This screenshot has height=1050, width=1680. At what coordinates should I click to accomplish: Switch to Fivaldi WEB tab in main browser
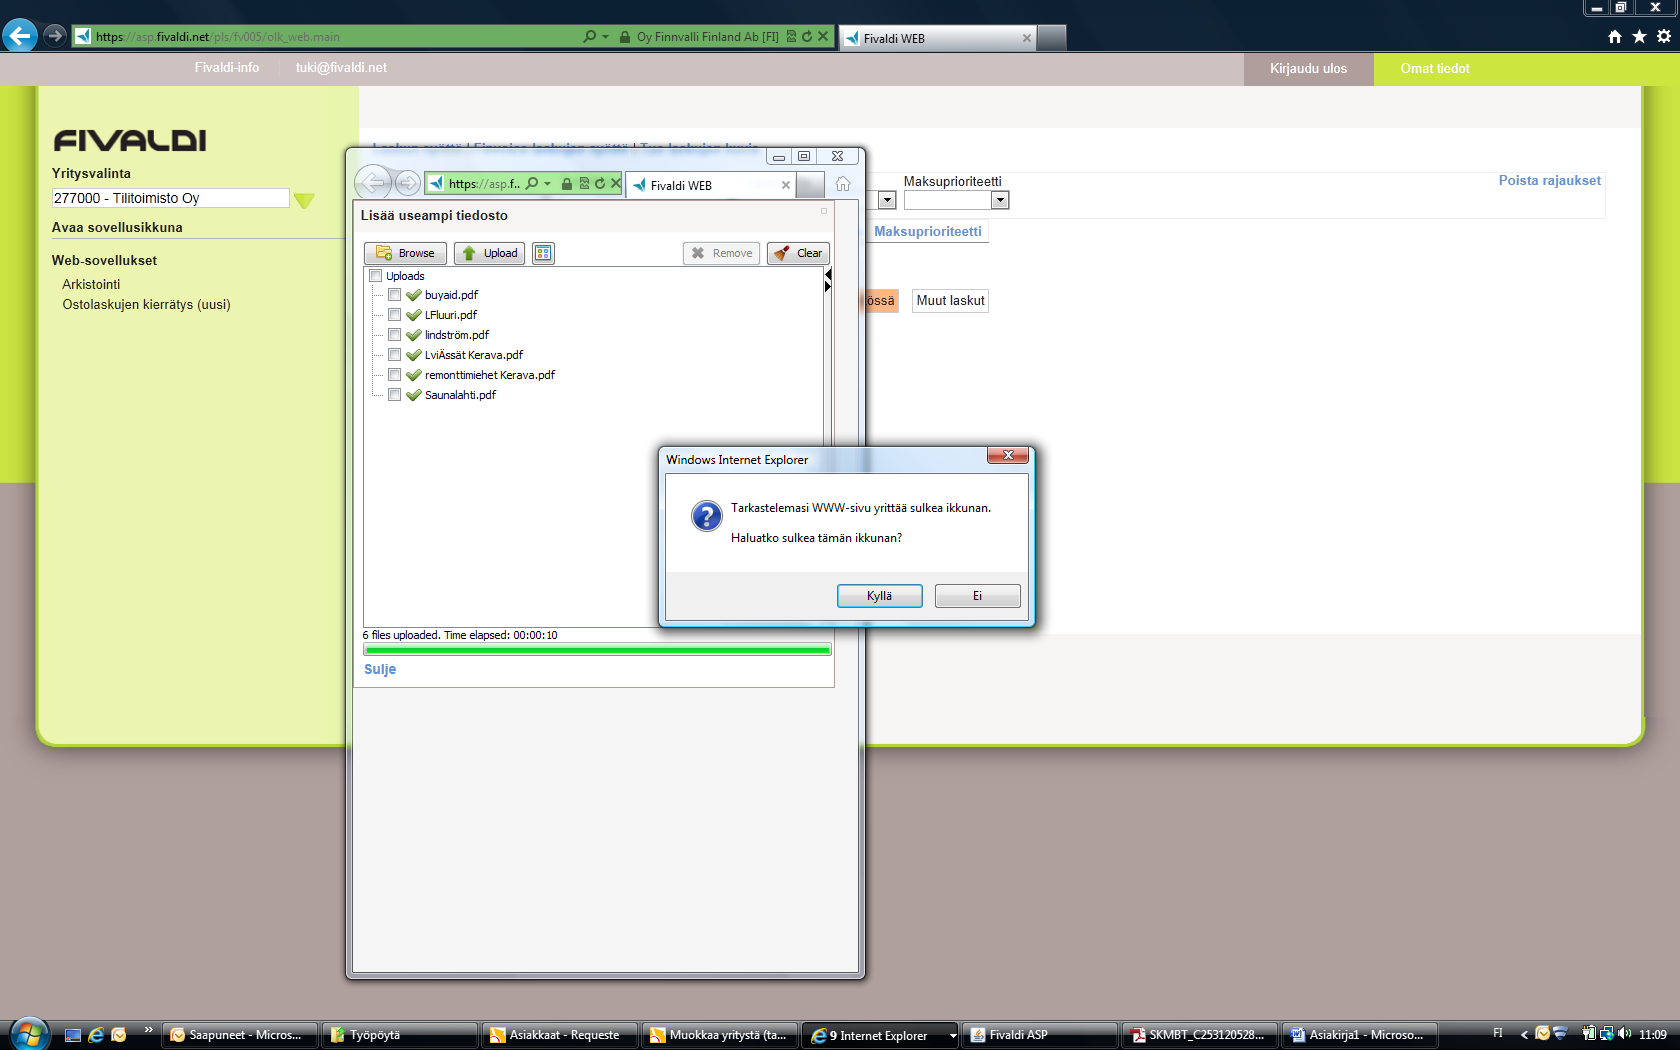pyautogui.click(x=936, y=38)
